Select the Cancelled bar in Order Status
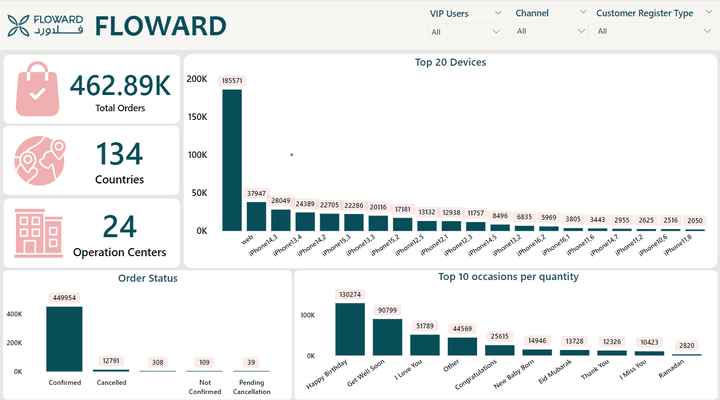 pyautogui.click(x=111, y=370)
